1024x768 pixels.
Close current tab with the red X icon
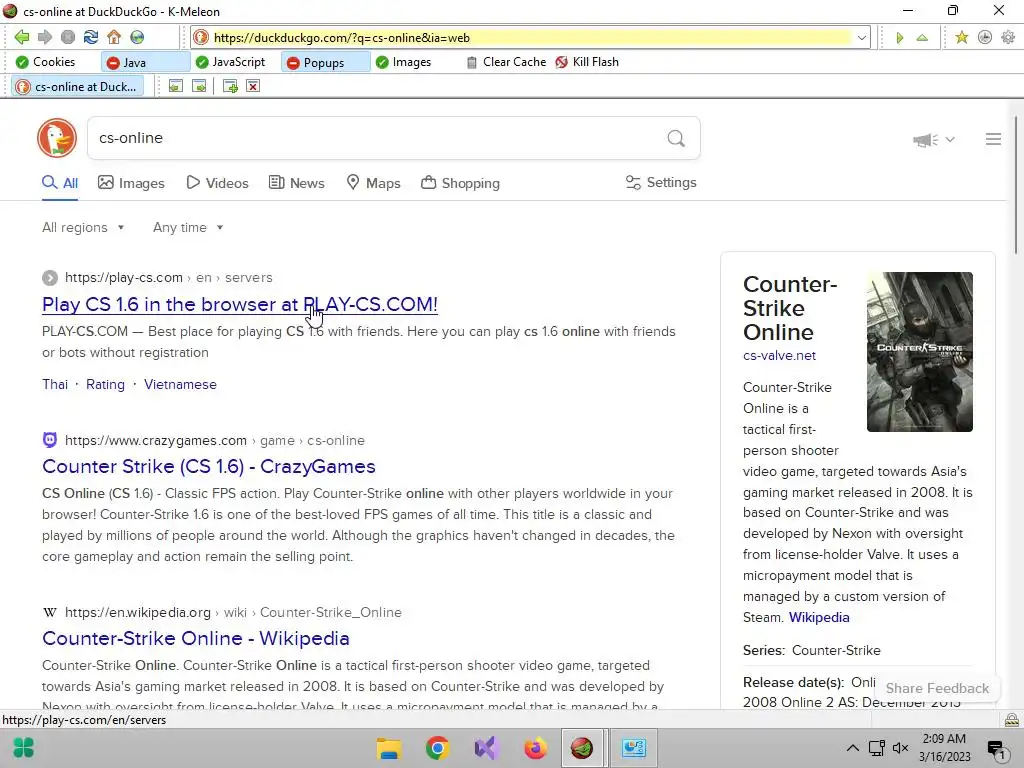click(x=253, y=86)
